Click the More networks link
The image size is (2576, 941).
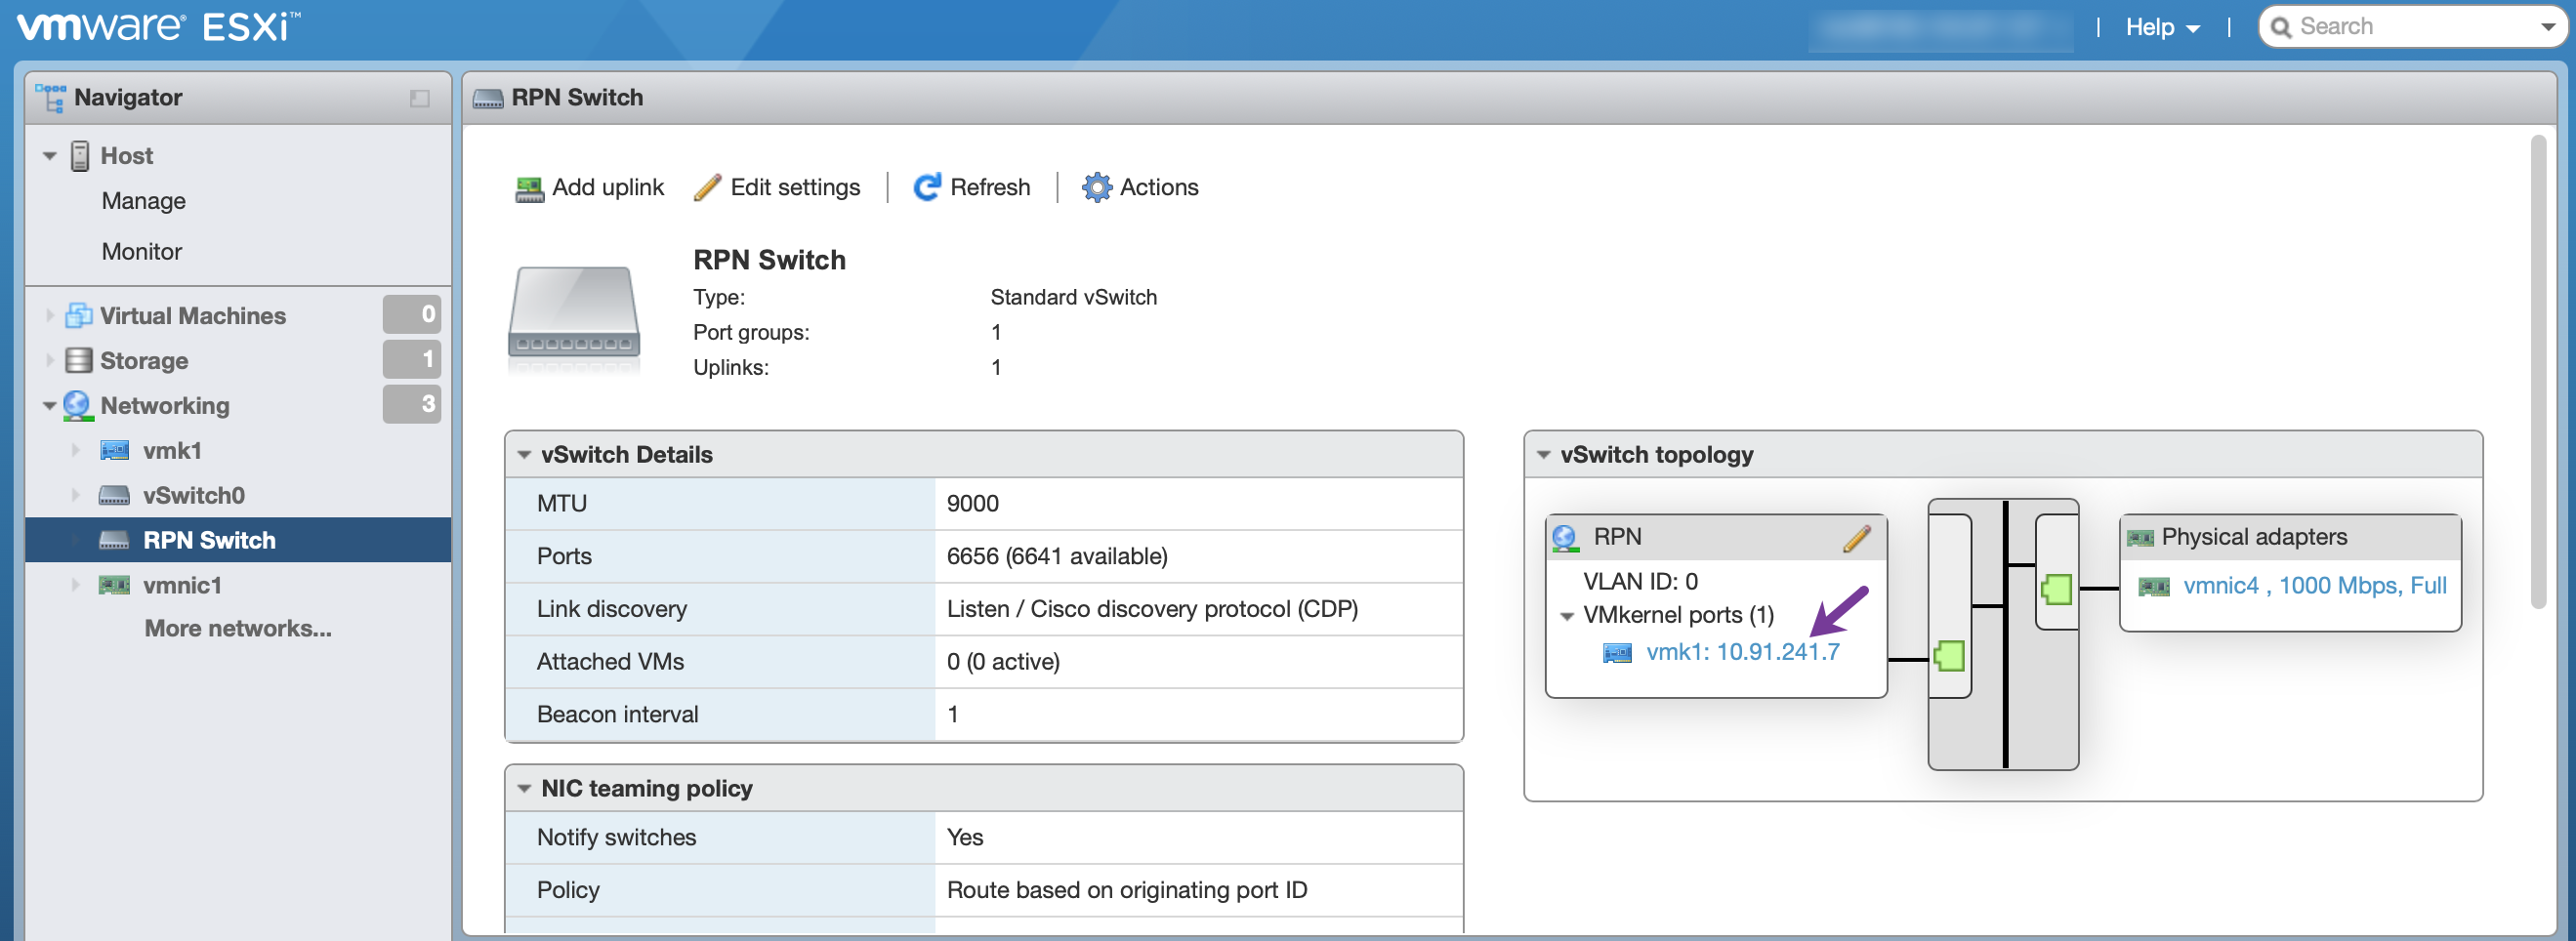click(x=237, y=629)
